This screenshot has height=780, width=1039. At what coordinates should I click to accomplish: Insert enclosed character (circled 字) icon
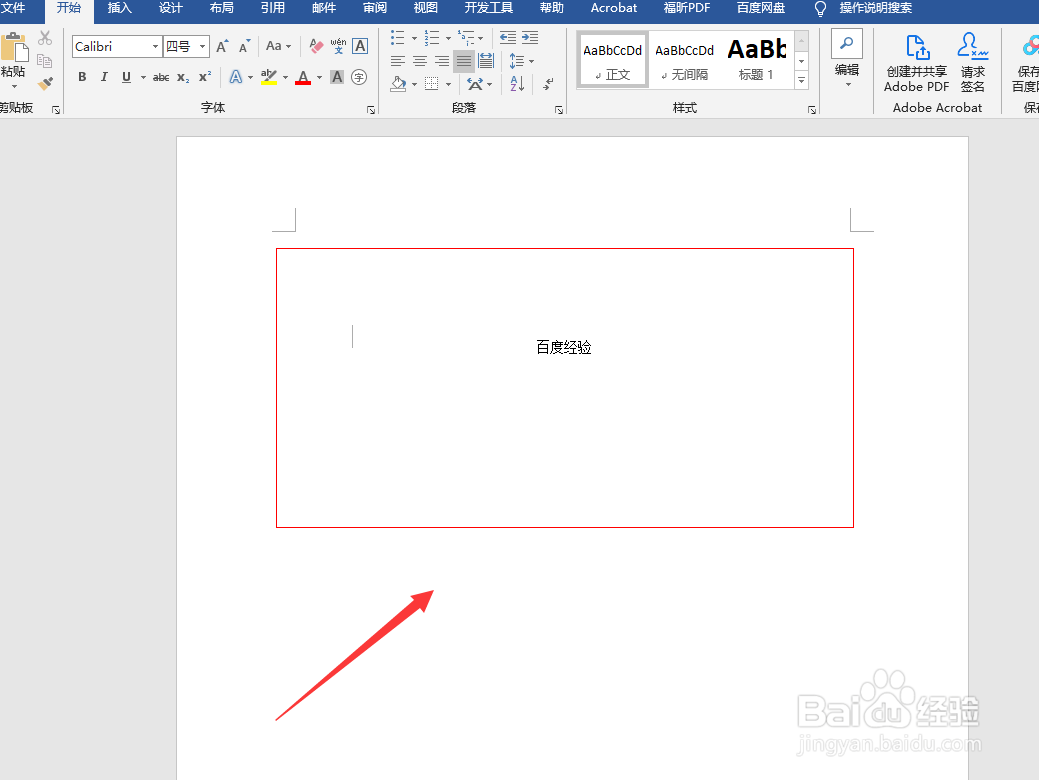359,78
